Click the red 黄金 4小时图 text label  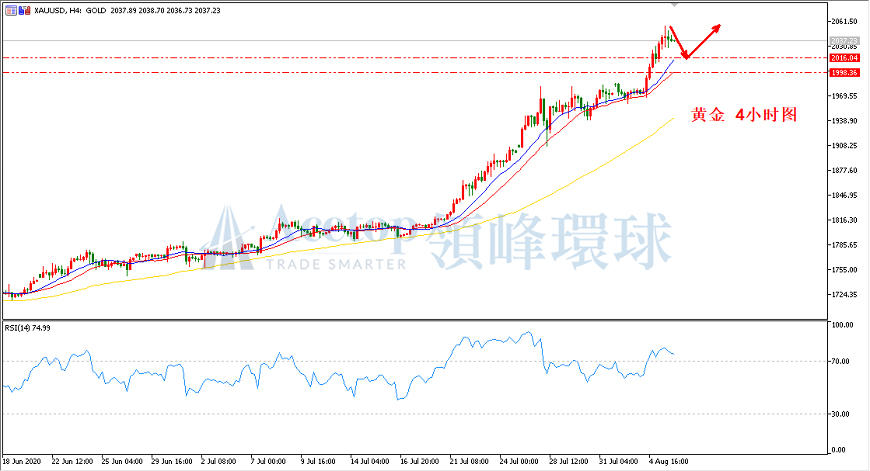click(743, 115)
